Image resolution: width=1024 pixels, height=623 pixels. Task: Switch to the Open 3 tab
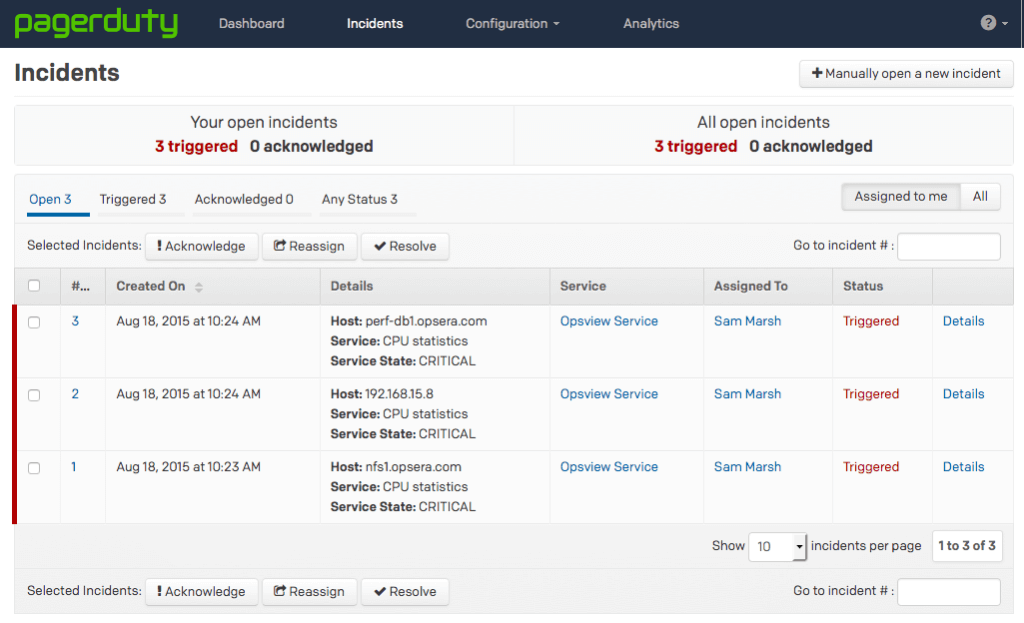point(50,199)
